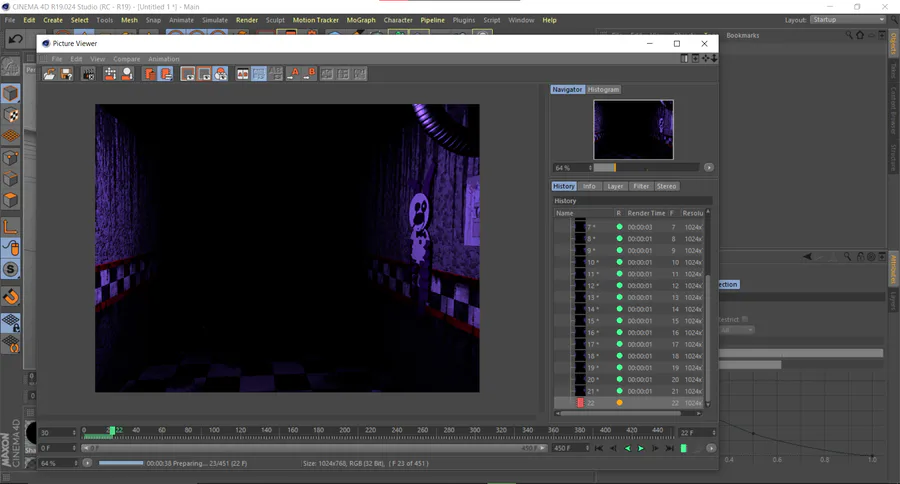Open the Picture Viewer File menu
900x484 pixels.
pyautogui.click(x=57, y=59)
